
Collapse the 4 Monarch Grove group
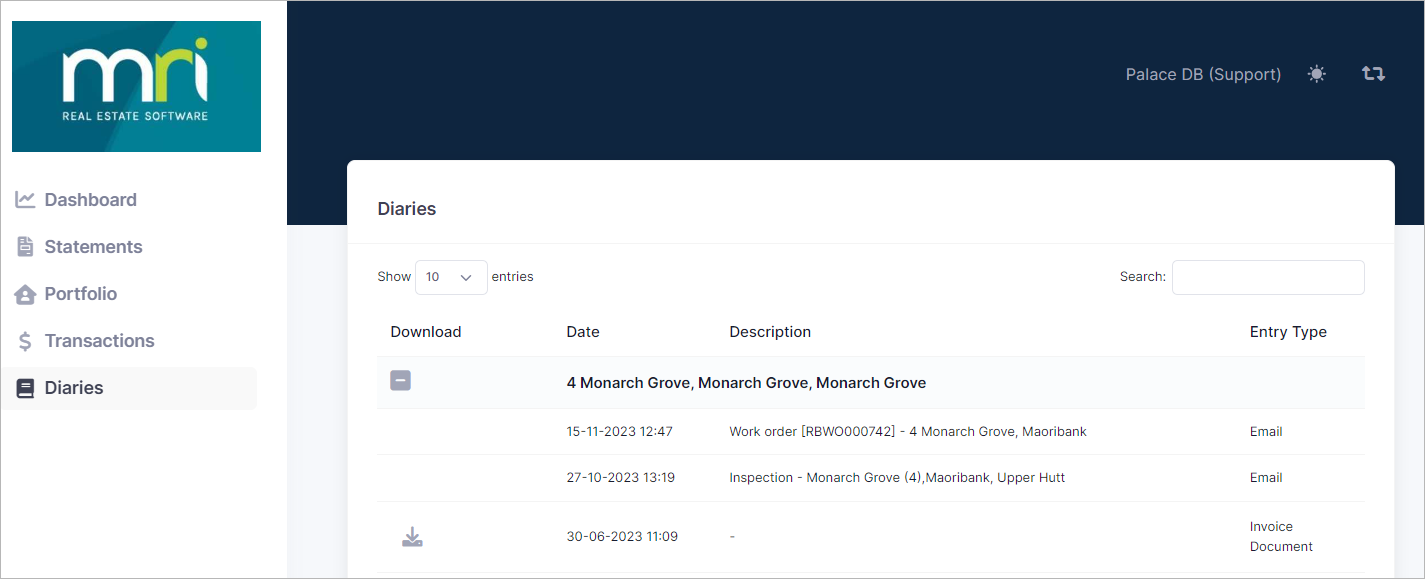tap(400, 381)
